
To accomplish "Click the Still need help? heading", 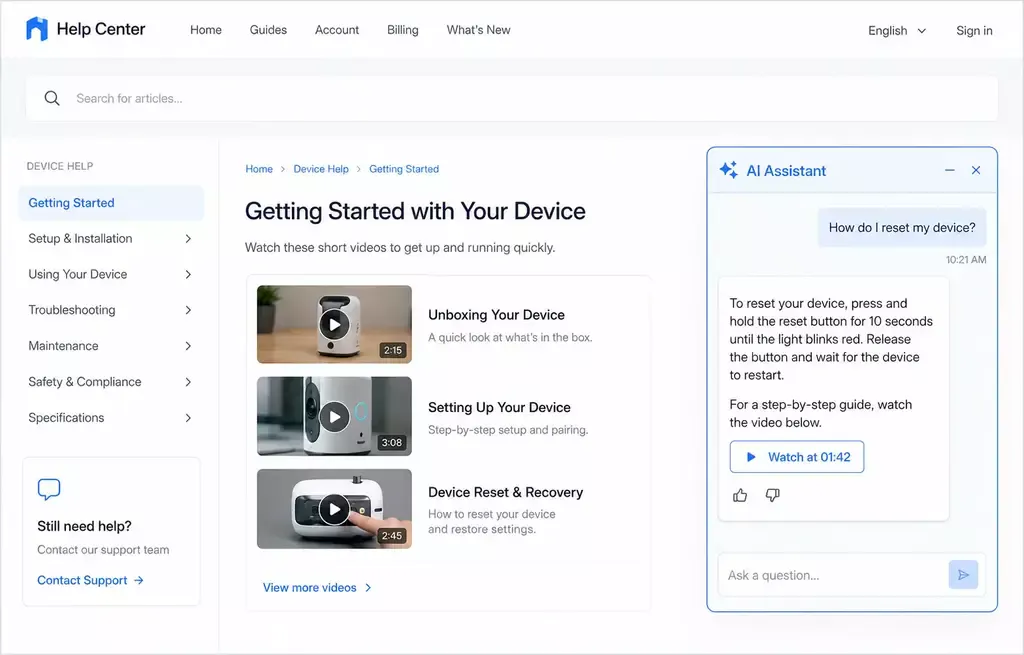I will pyautogui.click(x=84, y=526).
